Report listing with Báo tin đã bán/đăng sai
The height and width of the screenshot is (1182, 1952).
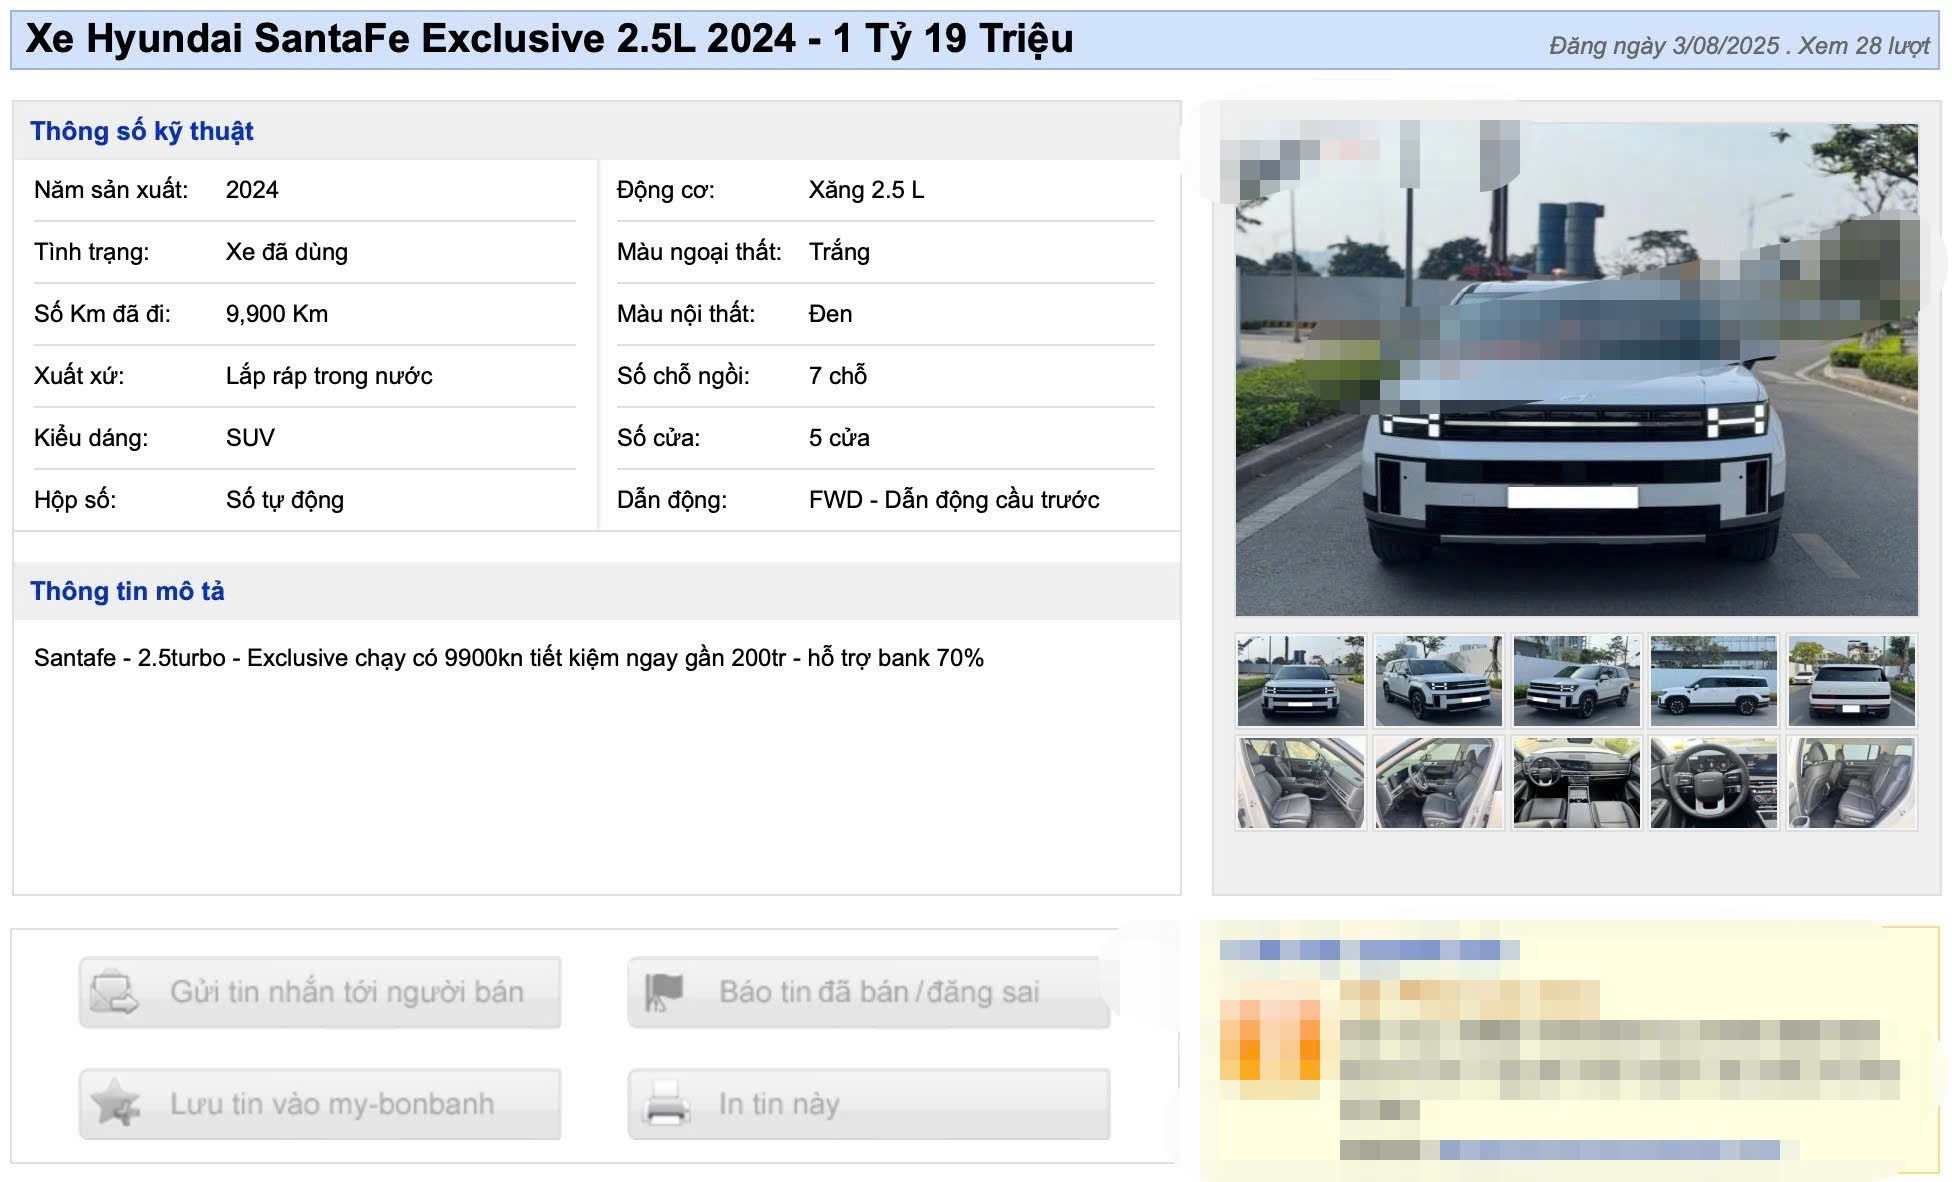869,992
